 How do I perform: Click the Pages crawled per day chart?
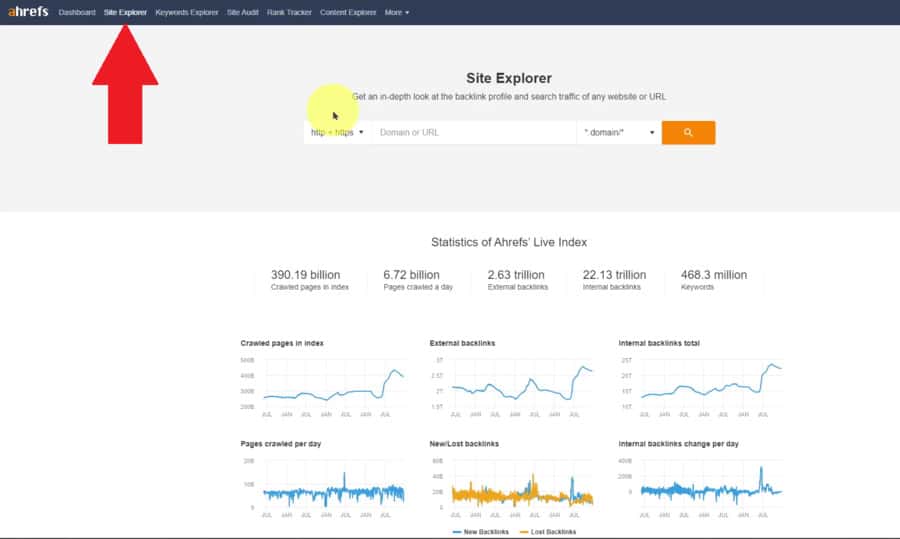coord(323,487)
